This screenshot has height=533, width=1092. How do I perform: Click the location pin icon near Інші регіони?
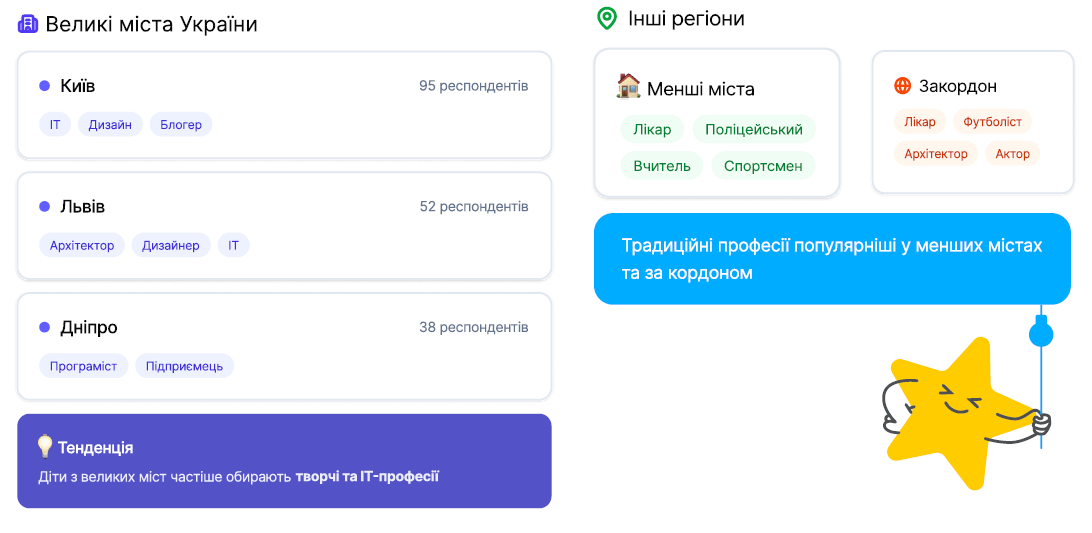[606, 18]
